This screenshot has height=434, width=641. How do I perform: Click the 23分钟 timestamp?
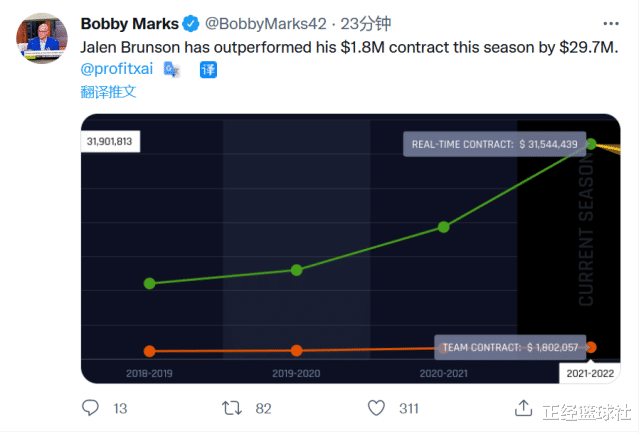(366, 24)
